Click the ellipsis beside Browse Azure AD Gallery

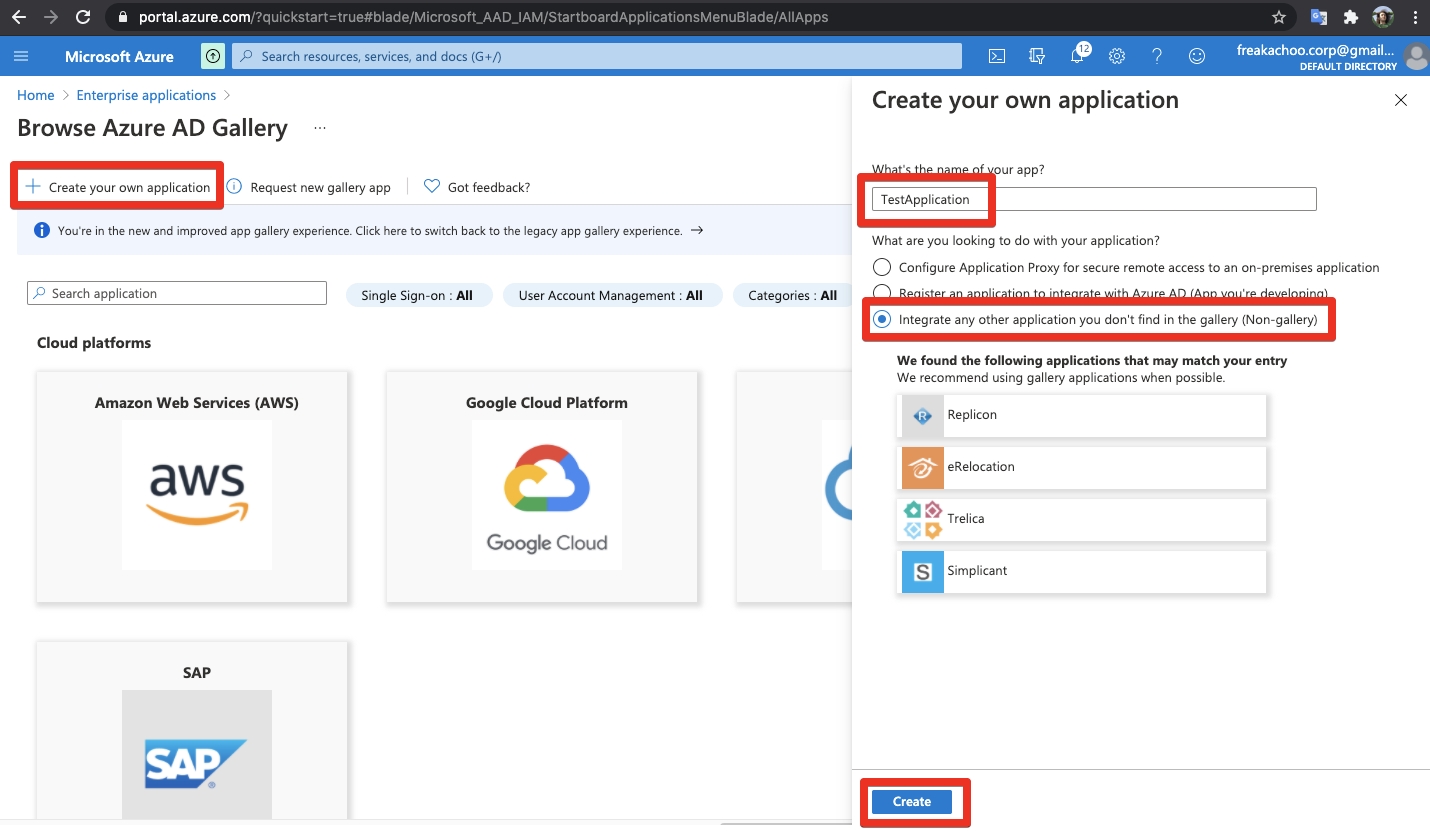320,129
